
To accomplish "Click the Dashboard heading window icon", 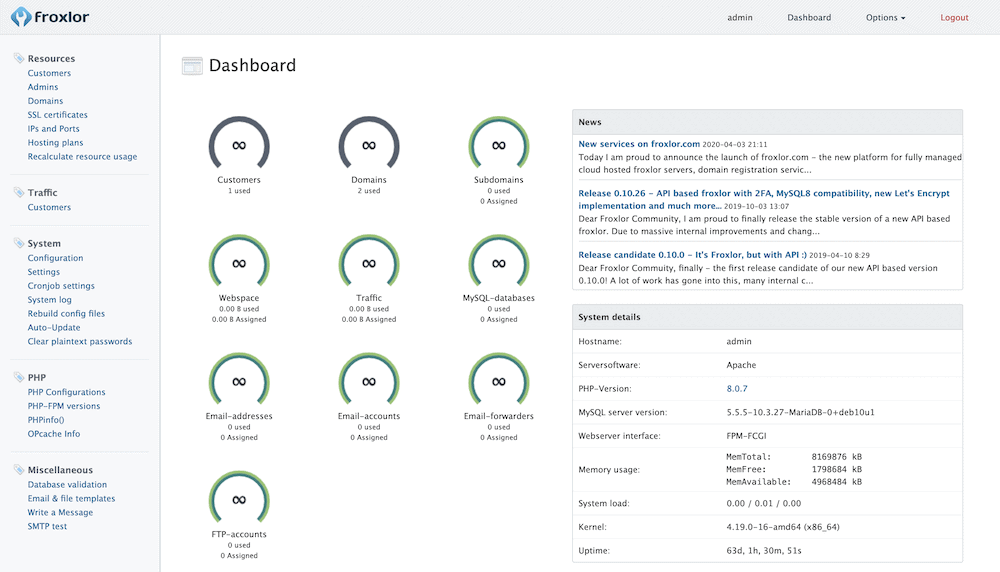I will click(x=192, y=66).
